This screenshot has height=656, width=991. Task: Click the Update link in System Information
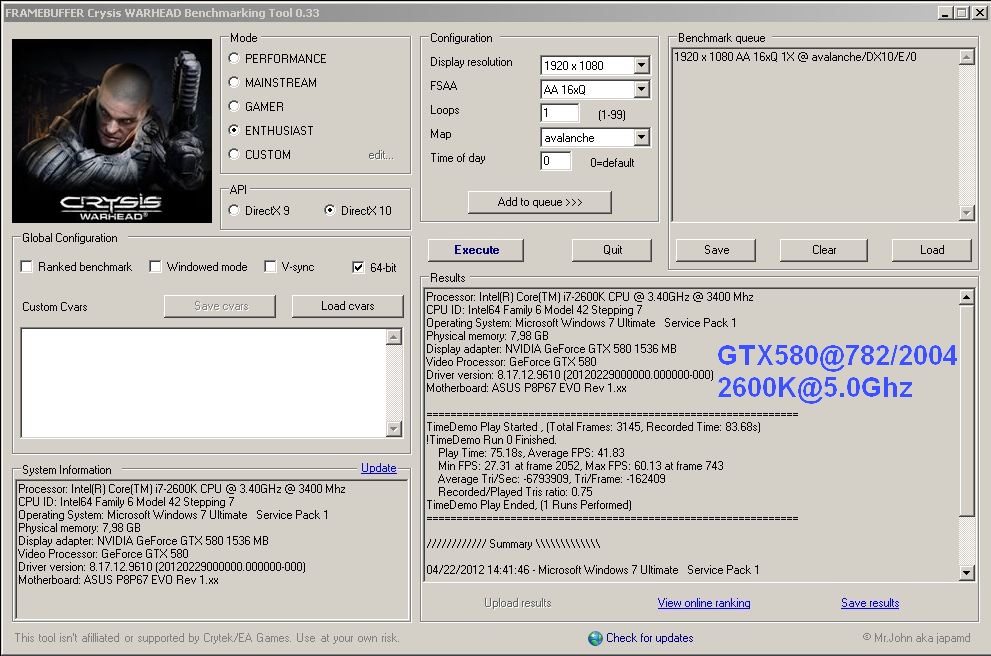coord(379,468)
